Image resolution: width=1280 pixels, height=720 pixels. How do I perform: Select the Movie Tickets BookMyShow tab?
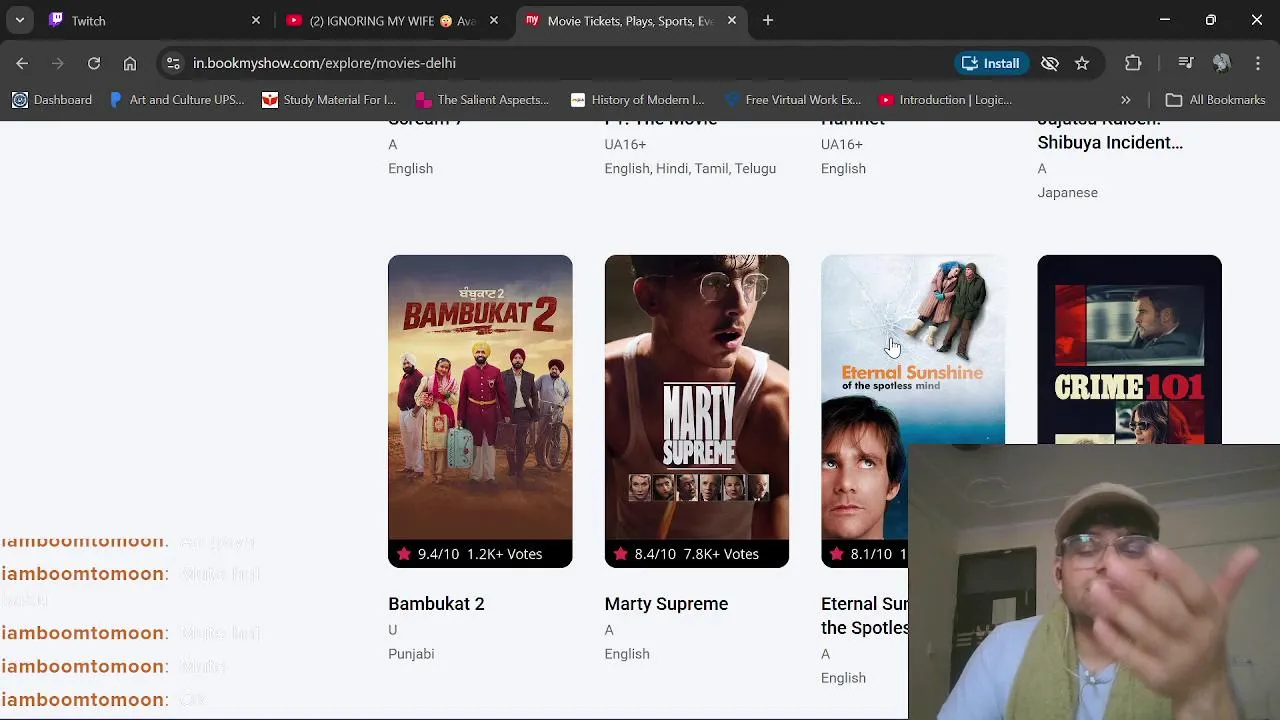631,20
